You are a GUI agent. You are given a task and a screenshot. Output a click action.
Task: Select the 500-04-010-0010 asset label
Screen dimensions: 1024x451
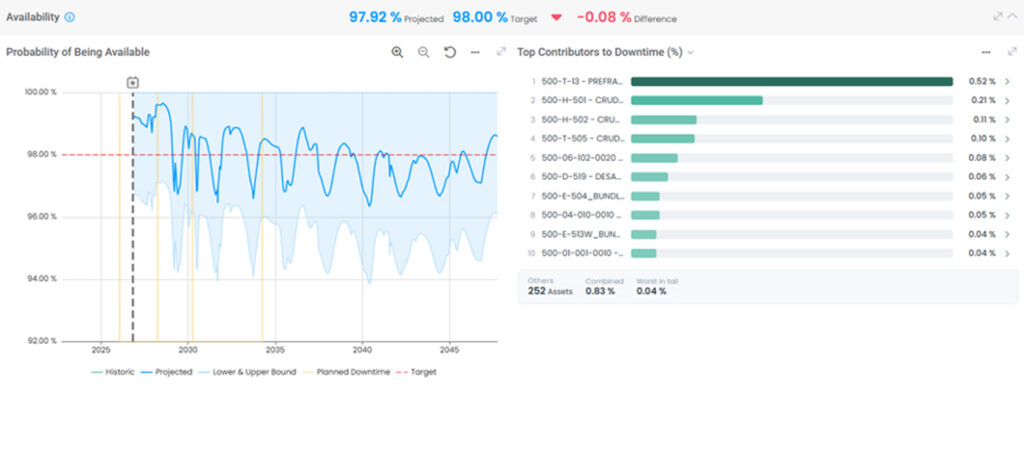583,215
